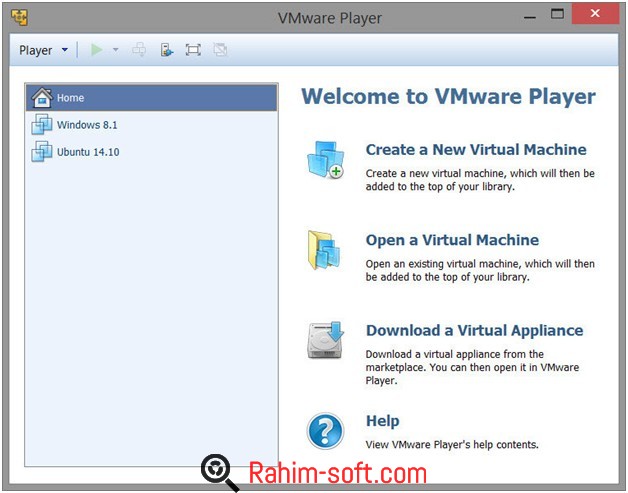Click the new virtual machine plus icon
This screenshot has height=493, width=628.
coord(326,160)
